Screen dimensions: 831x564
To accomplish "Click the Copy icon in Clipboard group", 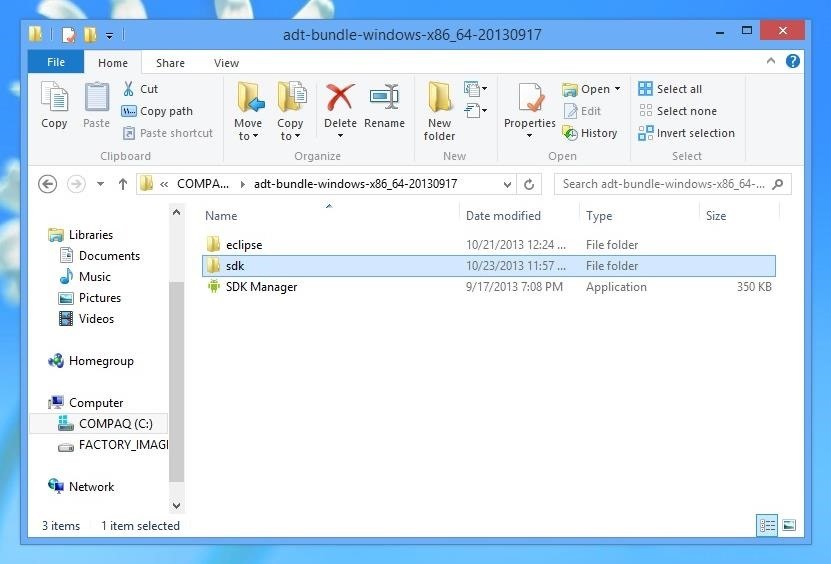I will pyautogui.click(x=54, y=105).
